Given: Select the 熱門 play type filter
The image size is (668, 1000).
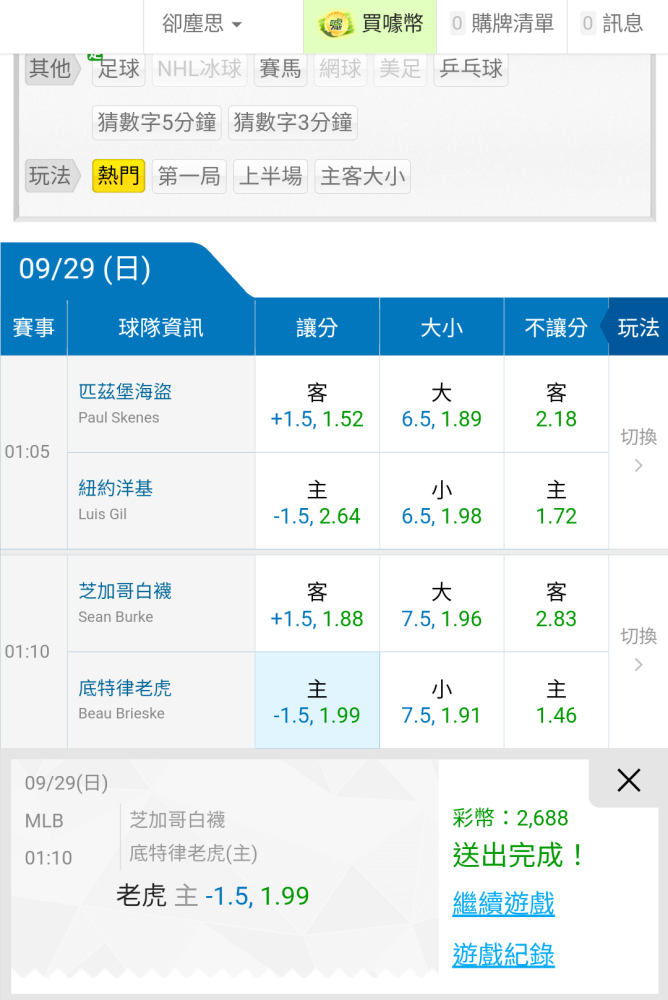Looking at the screenshot, I should point(118,177).
